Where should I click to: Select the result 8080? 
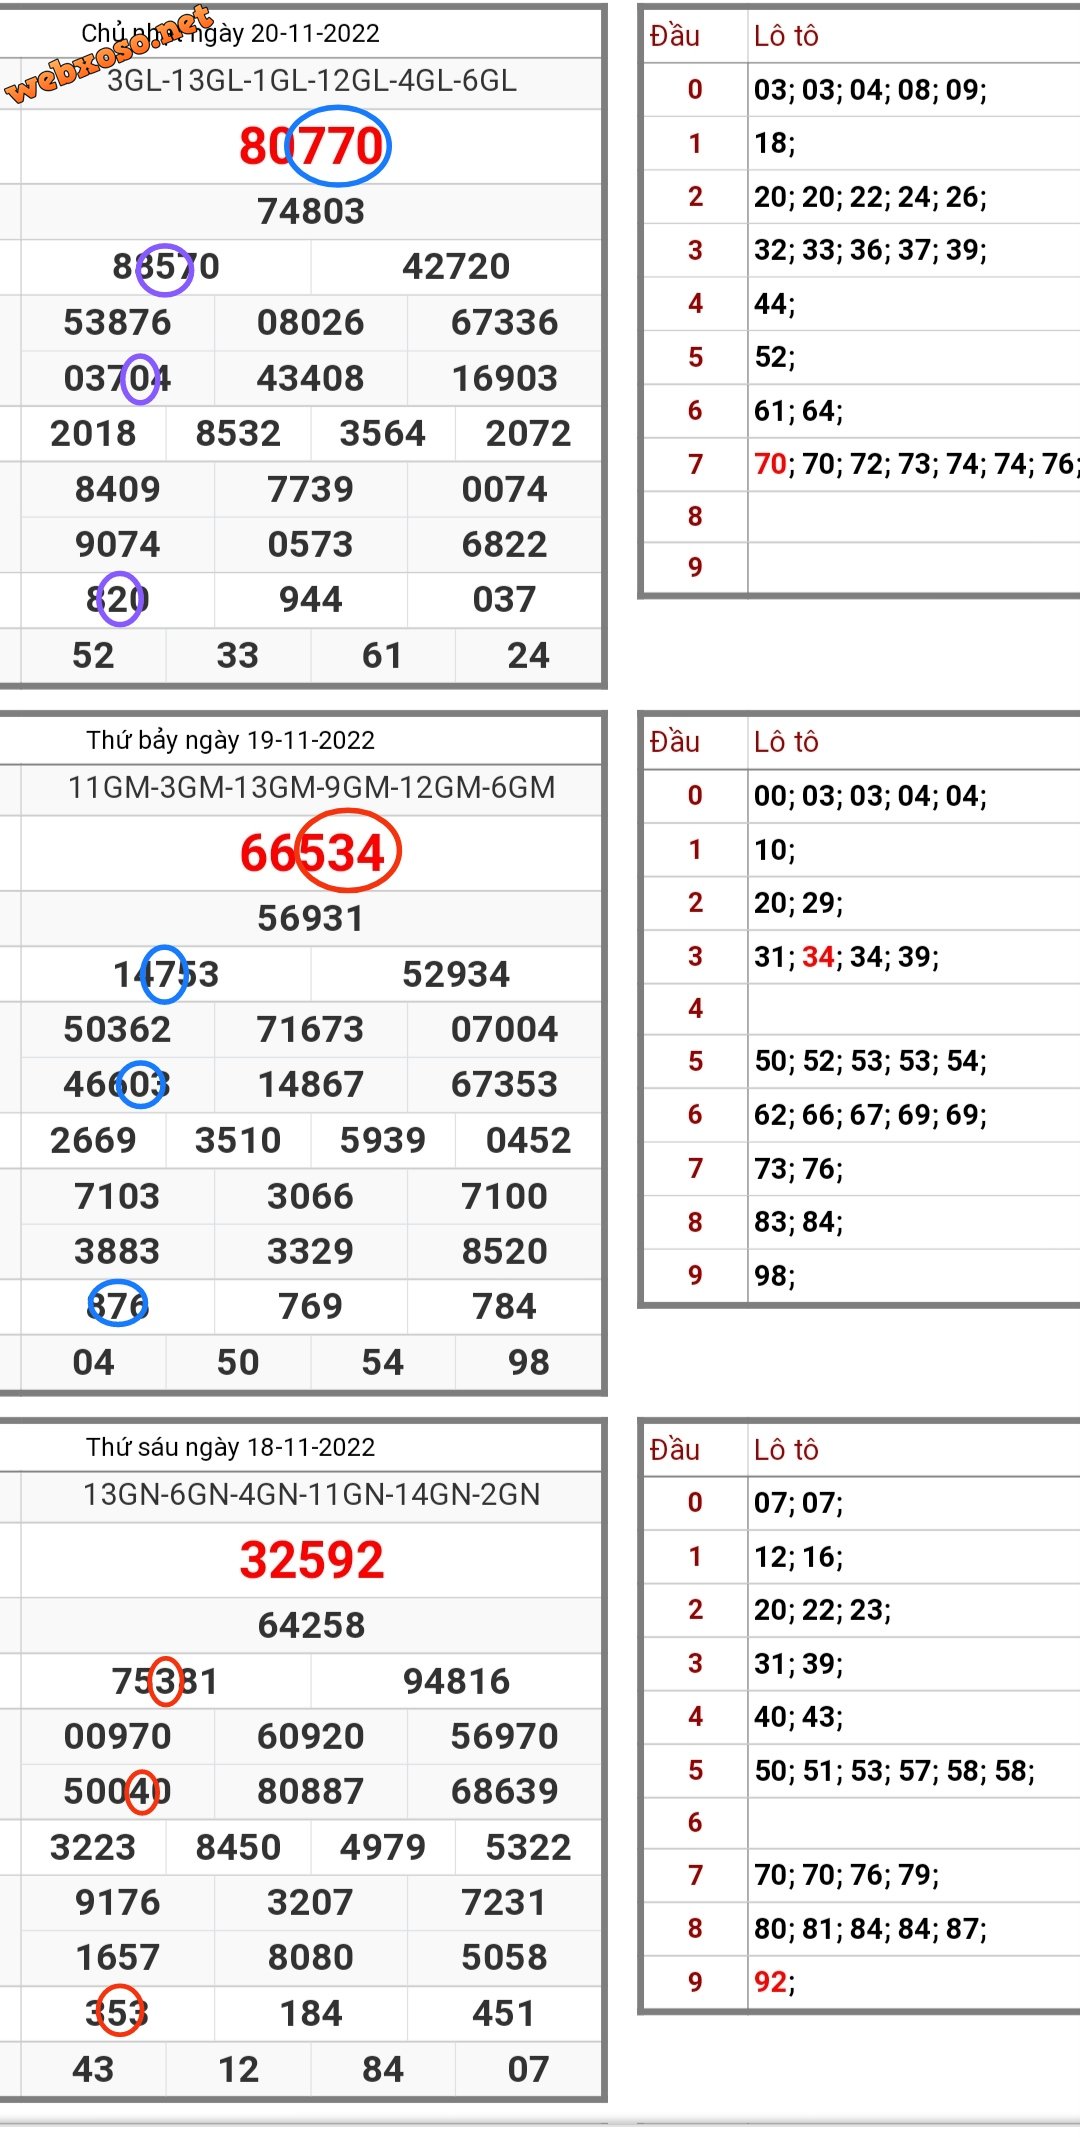pos(311,1957)
